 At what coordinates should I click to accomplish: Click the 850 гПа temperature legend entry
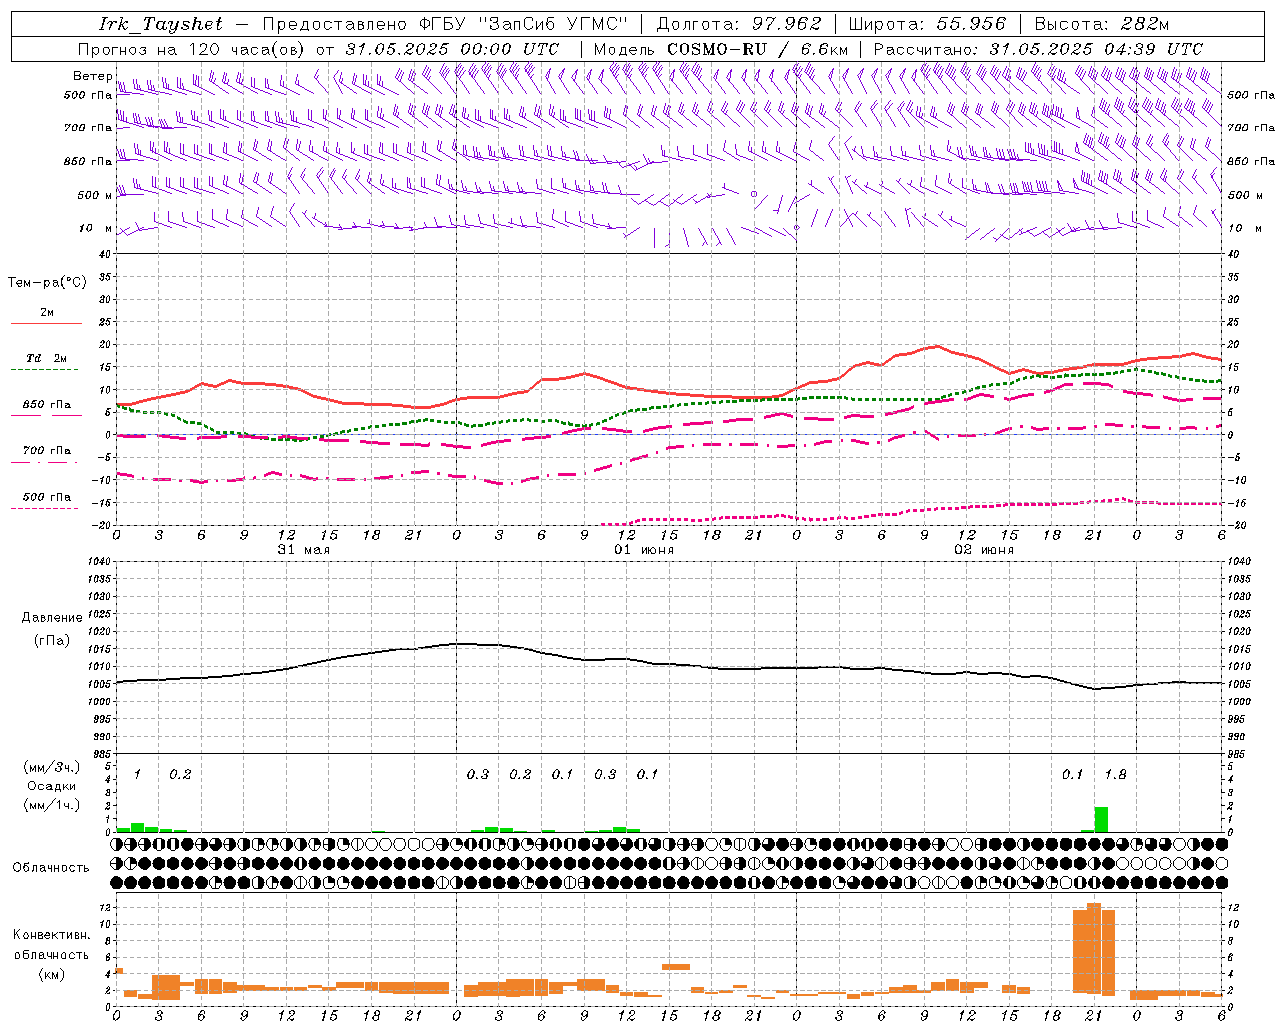coord(47,405)
